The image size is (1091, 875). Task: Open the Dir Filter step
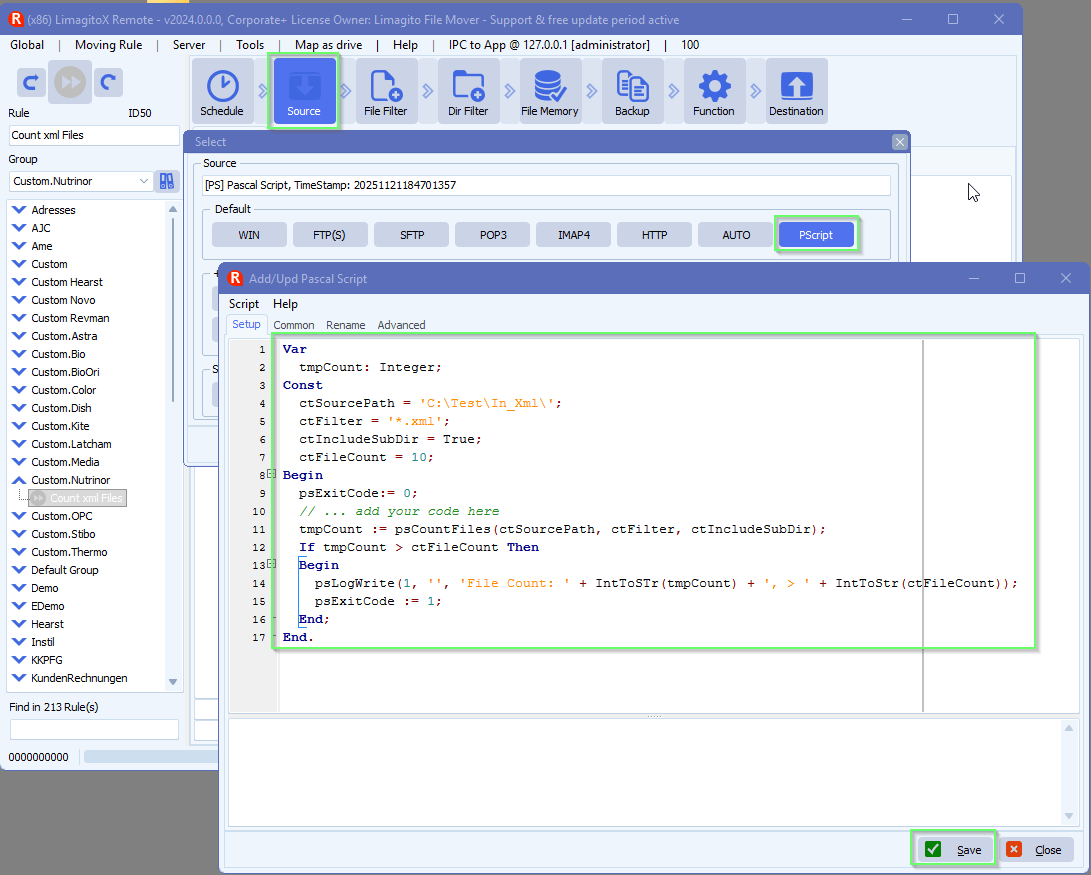coord(467,90)
